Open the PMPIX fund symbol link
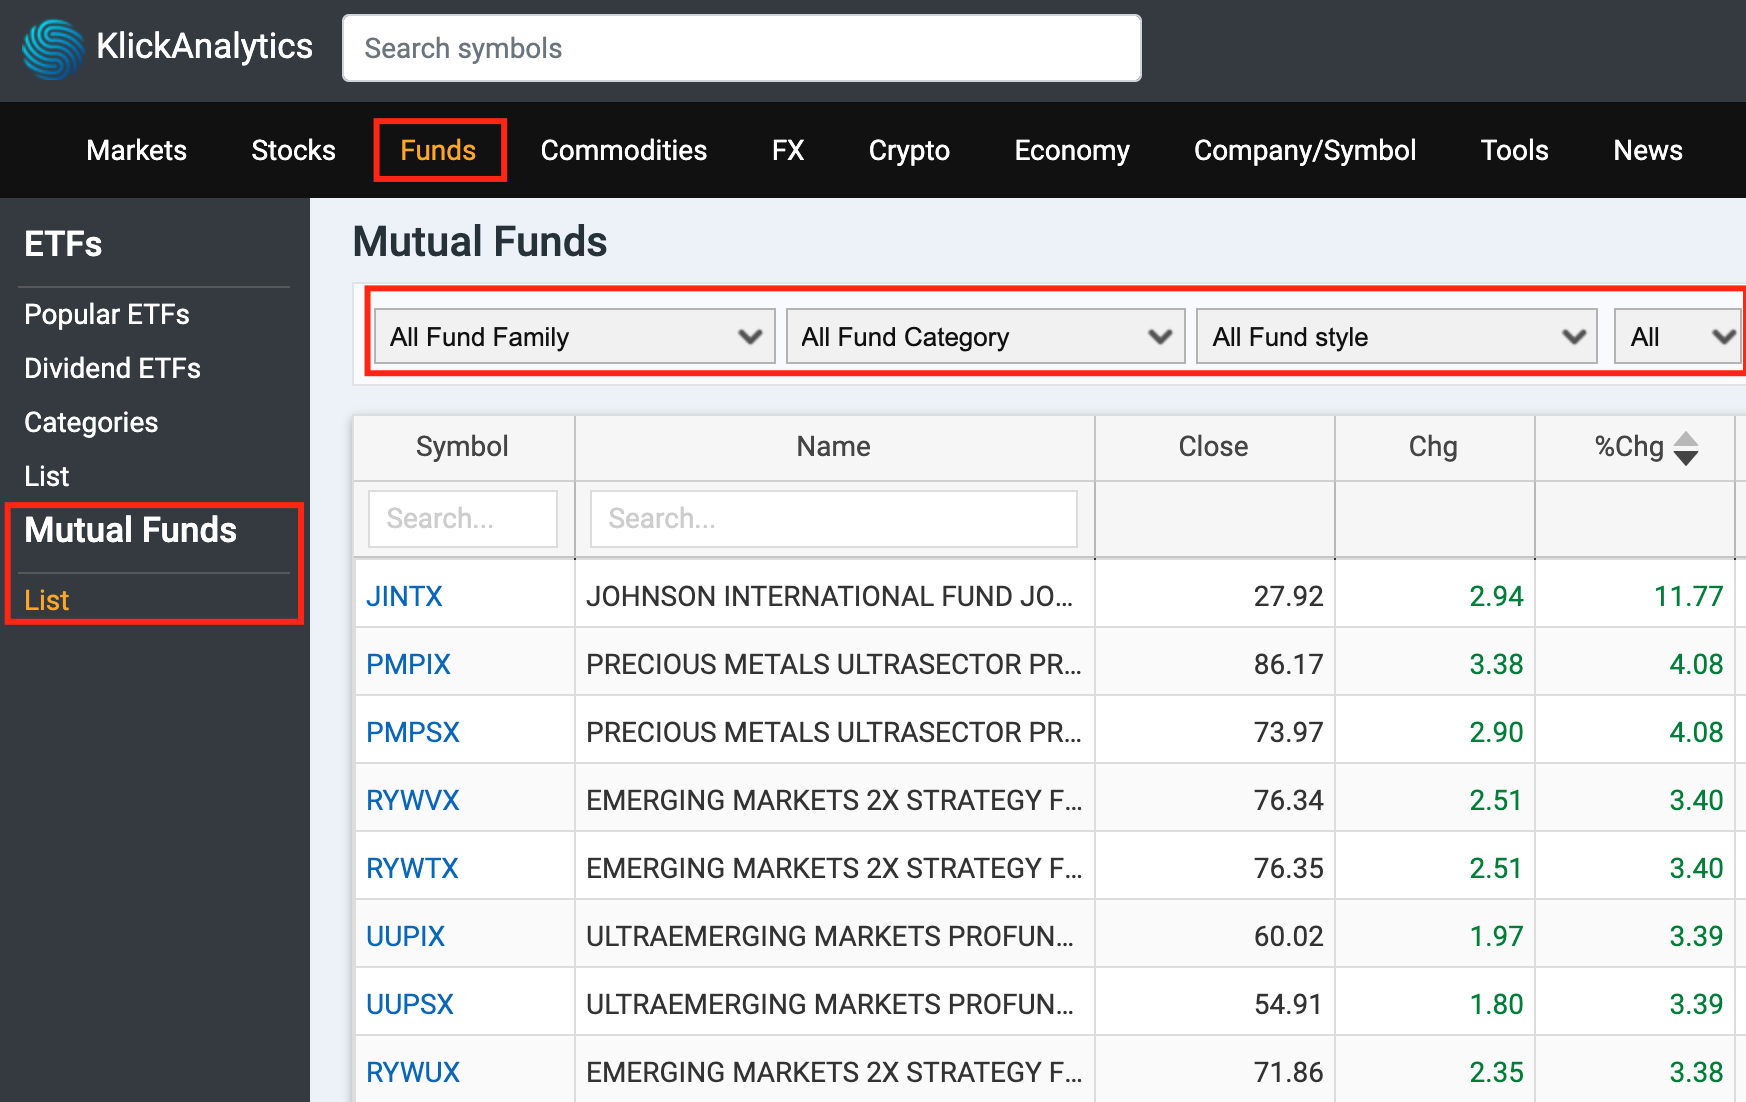The image size is (1746, 1102). (x=408, y=664)
